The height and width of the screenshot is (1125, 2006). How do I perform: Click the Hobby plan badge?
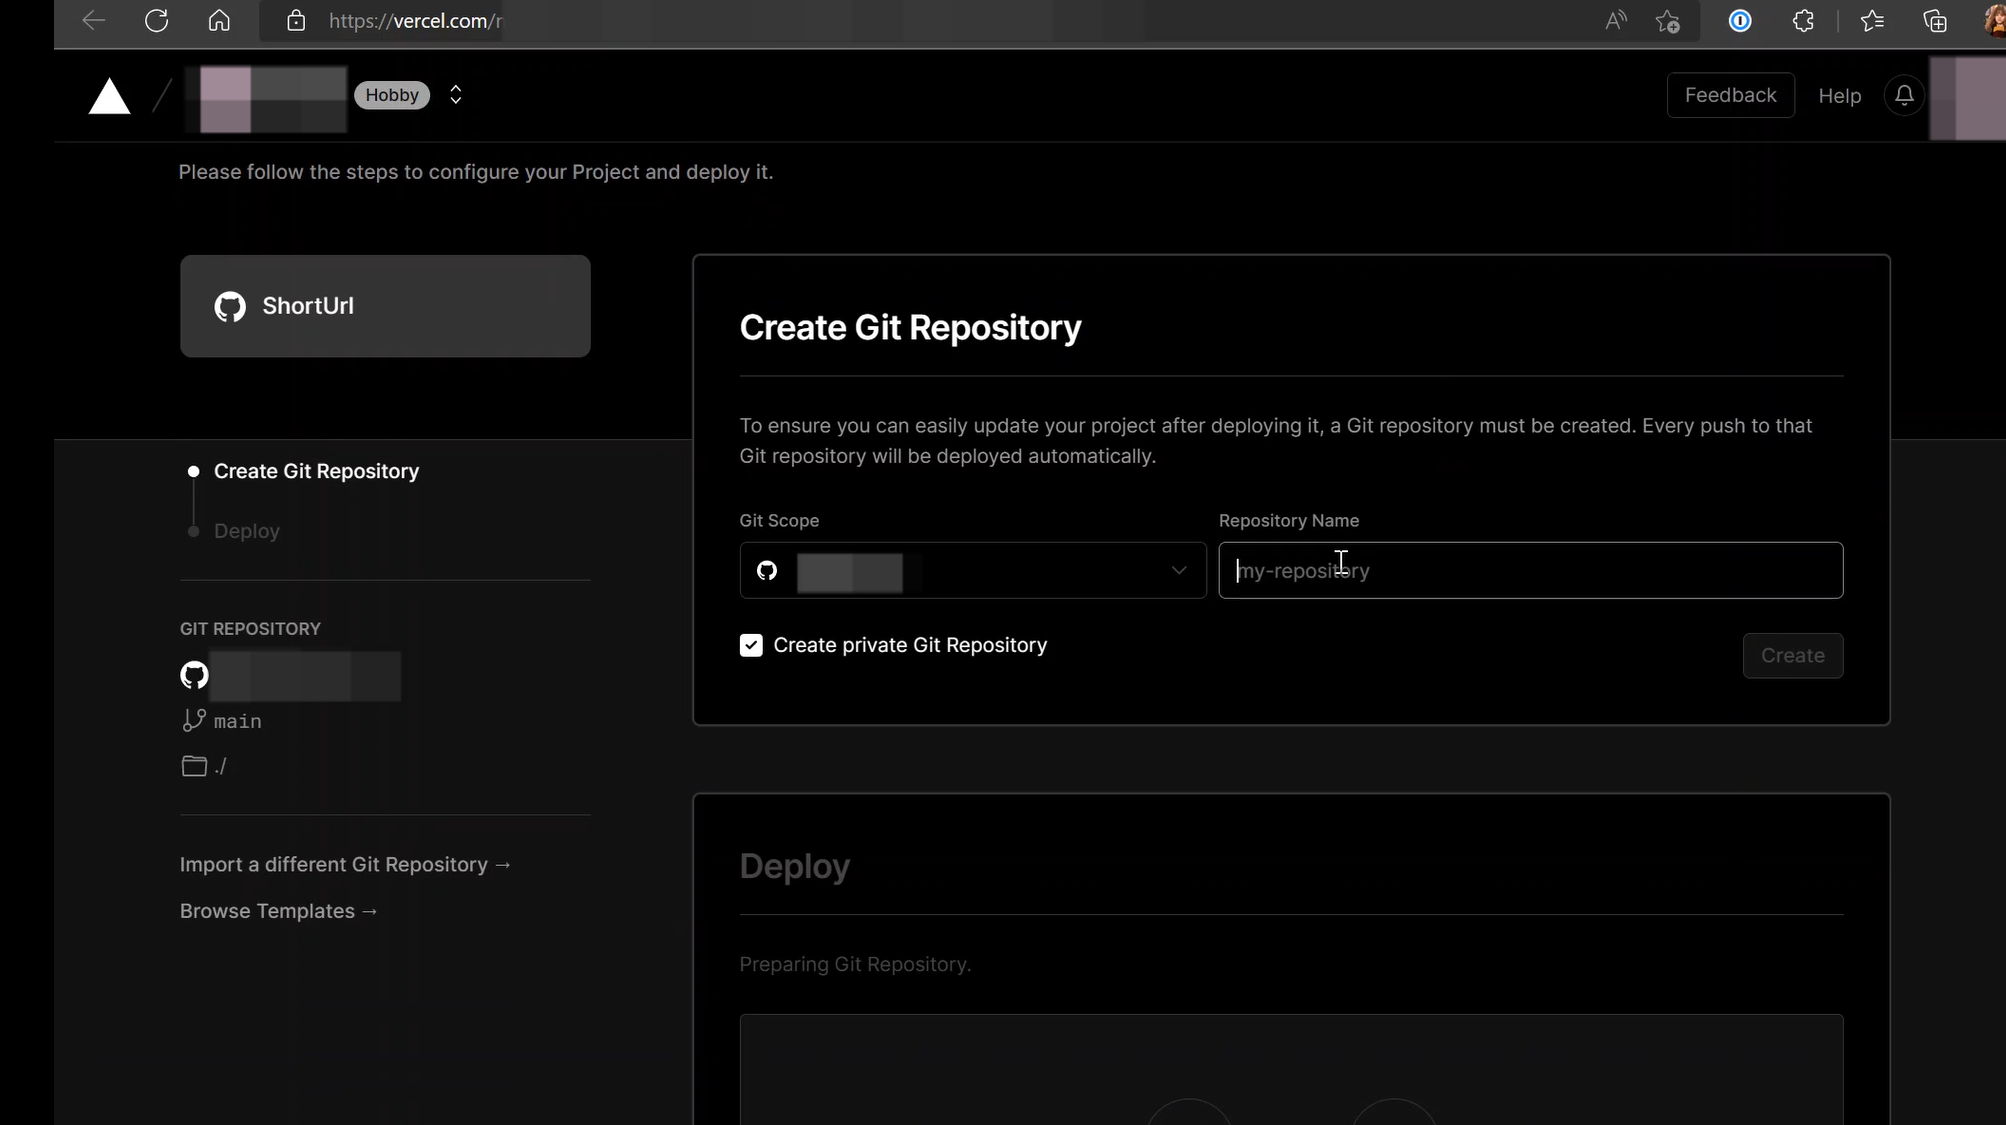coord(392,95)
